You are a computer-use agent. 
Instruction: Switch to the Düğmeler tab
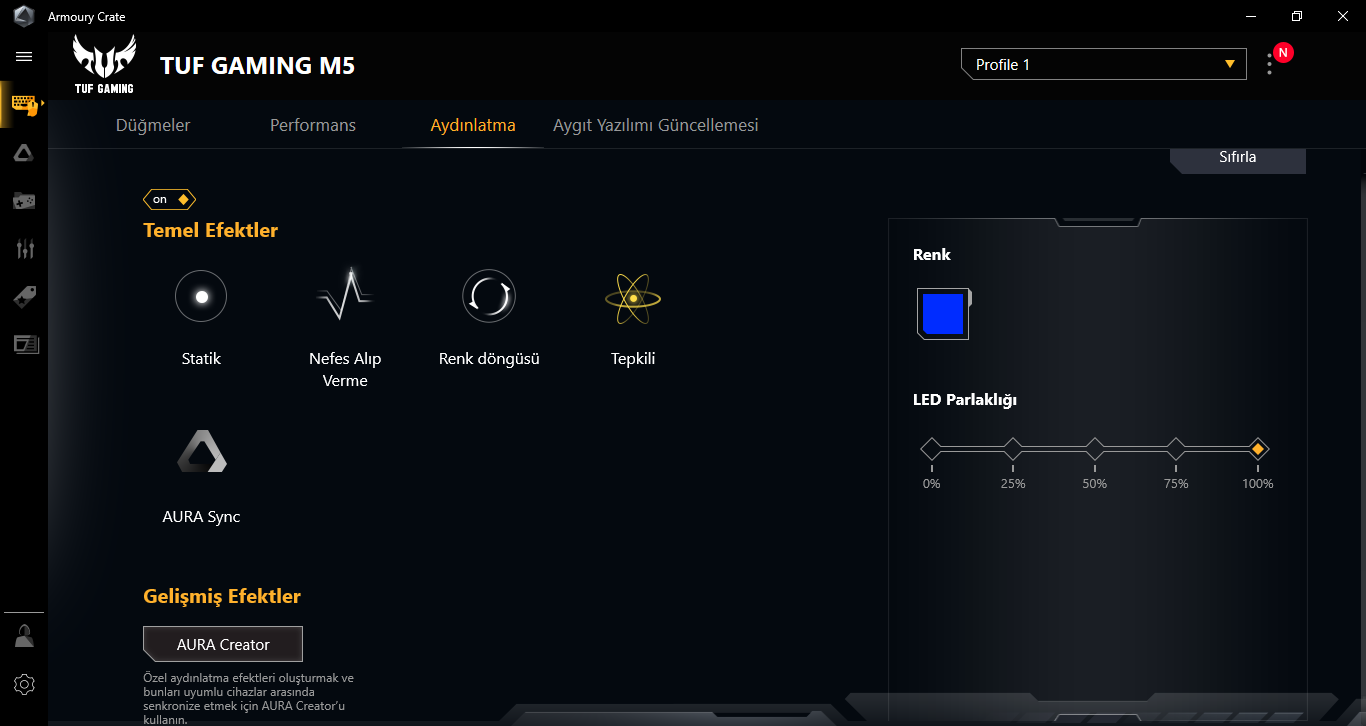click(x=153, y=125)
